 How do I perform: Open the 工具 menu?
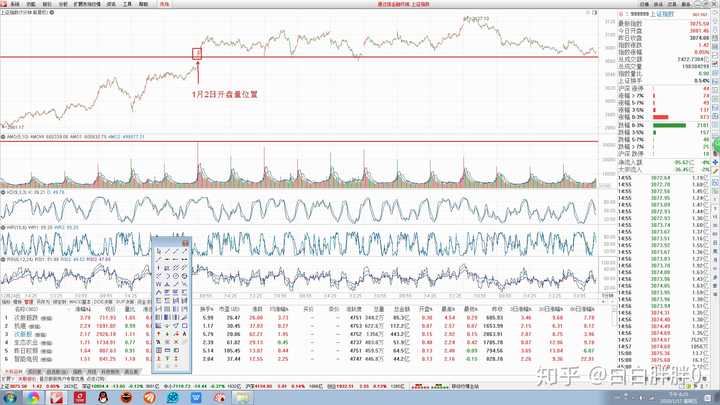[x=127, y=4]
